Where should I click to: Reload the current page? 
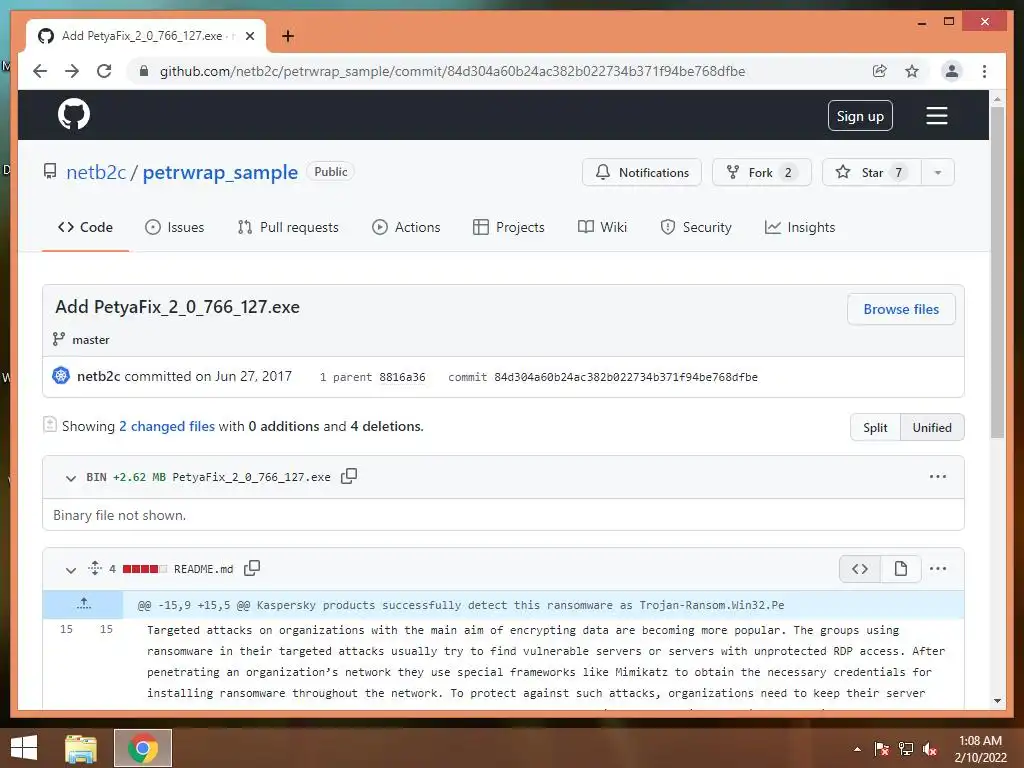coord(104,71)
